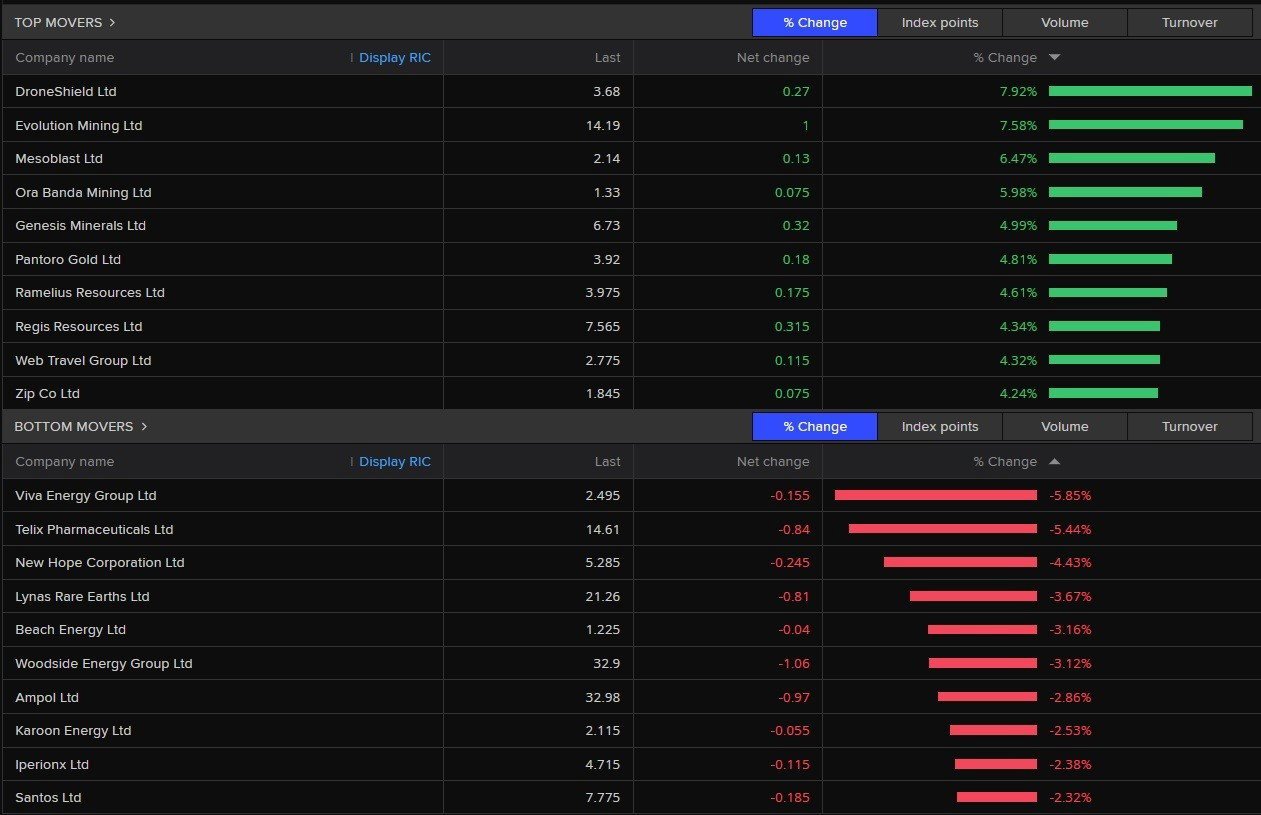Click Viva Energy's red percentage bar

pos(935,495)
